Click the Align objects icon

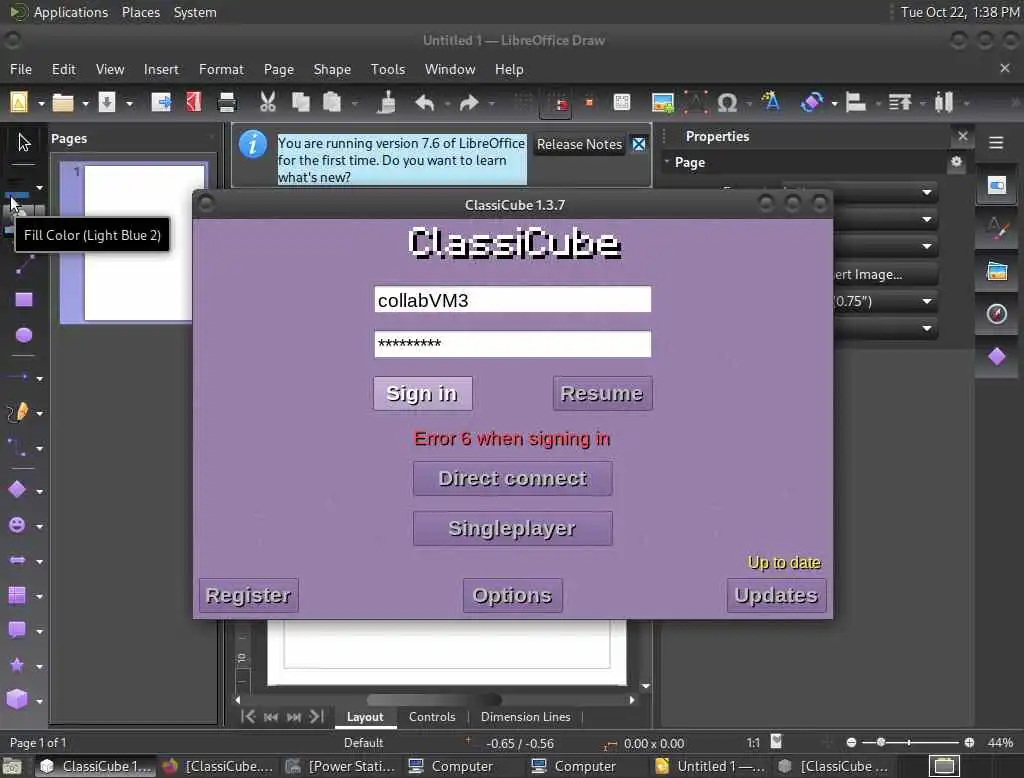(856, 103)
